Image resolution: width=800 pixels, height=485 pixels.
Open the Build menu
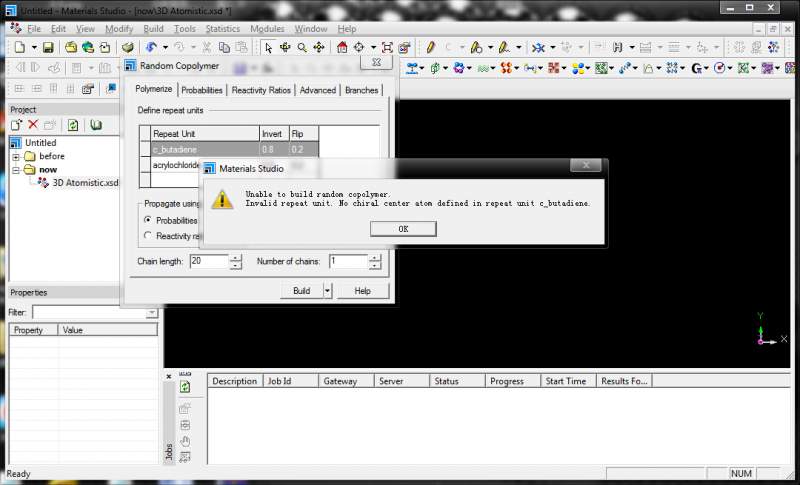153,29
